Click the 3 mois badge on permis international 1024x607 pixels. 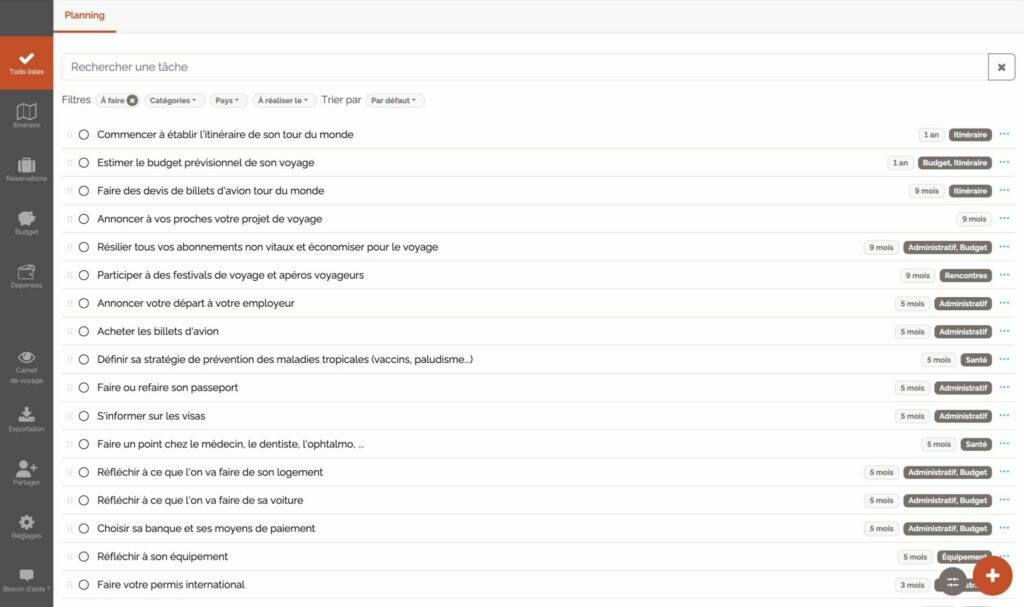[x=912, y=585]
